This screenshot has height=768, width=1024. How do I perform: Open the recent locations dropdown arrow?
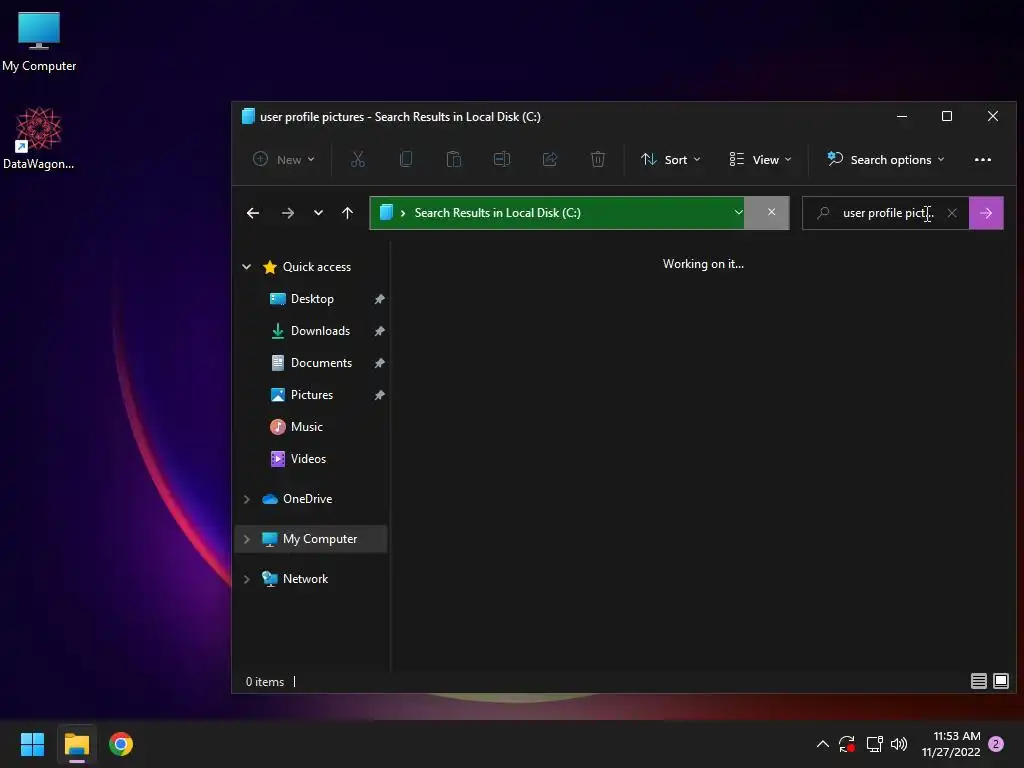[x=318, y=213]
